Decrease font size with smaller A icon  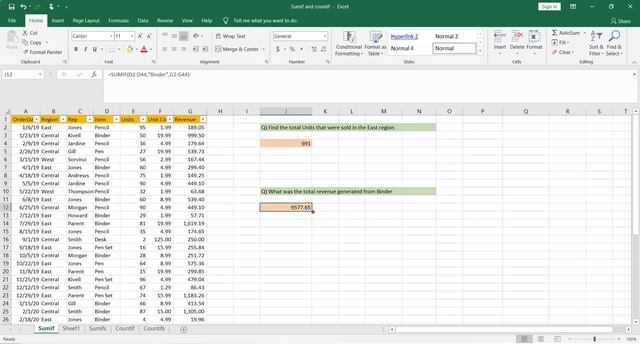point(149,36)
